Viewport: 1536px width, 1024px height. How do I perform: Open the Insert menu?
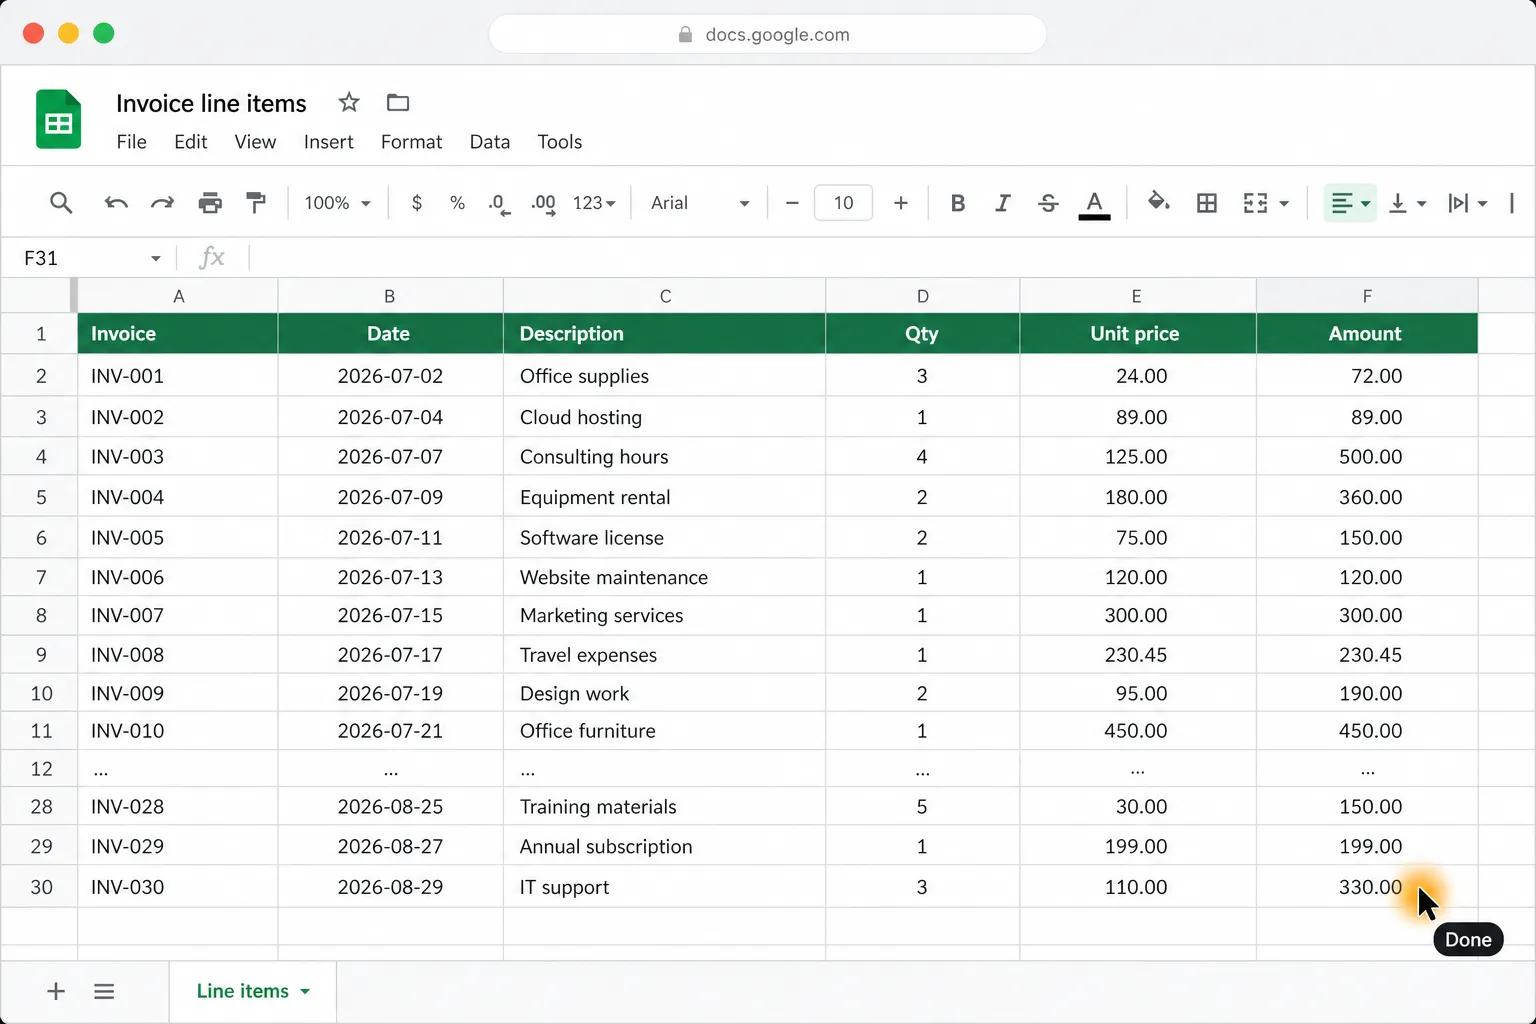328,142
